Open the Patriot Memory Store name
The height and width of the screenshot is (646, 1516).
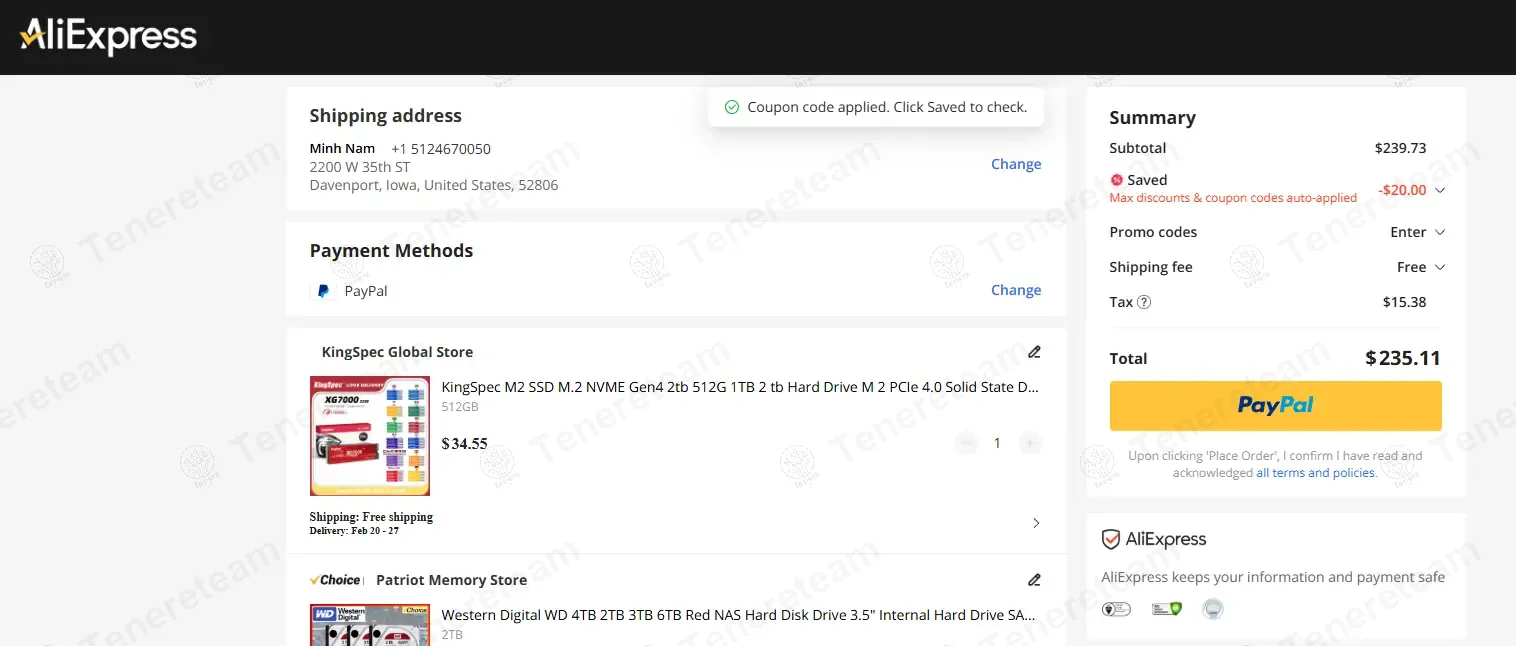[x=451, y=580]
